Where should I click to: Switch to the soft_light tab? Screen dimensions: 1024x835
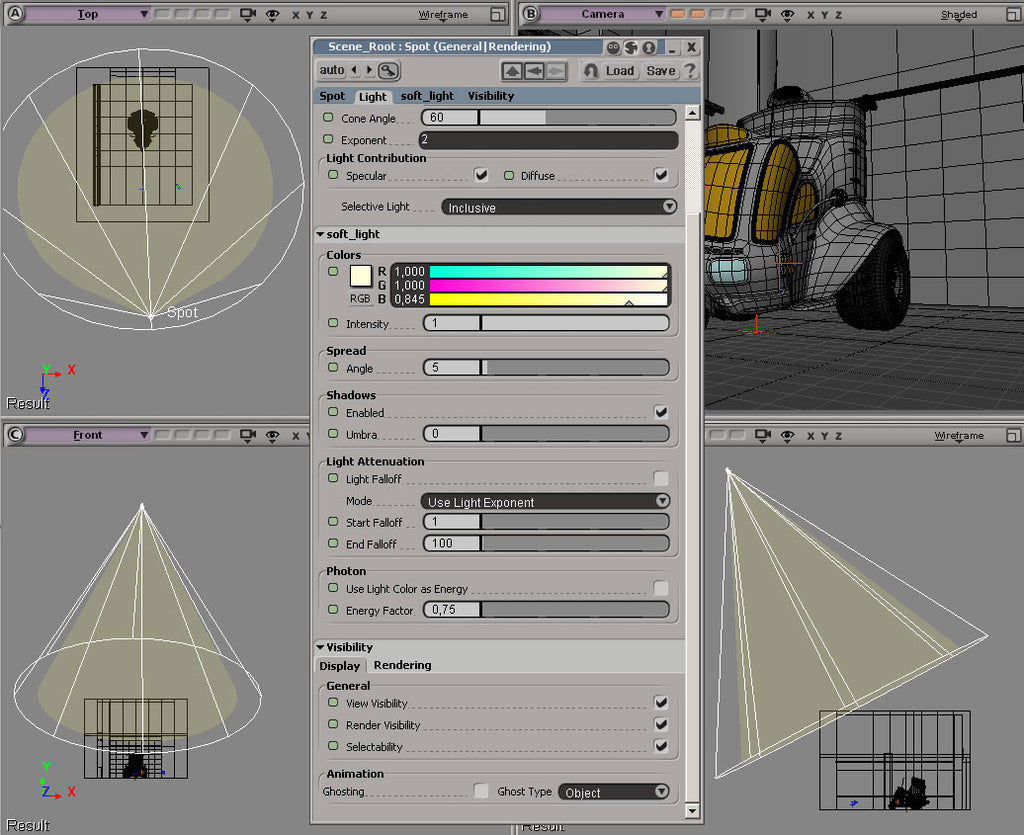[427, 96]
